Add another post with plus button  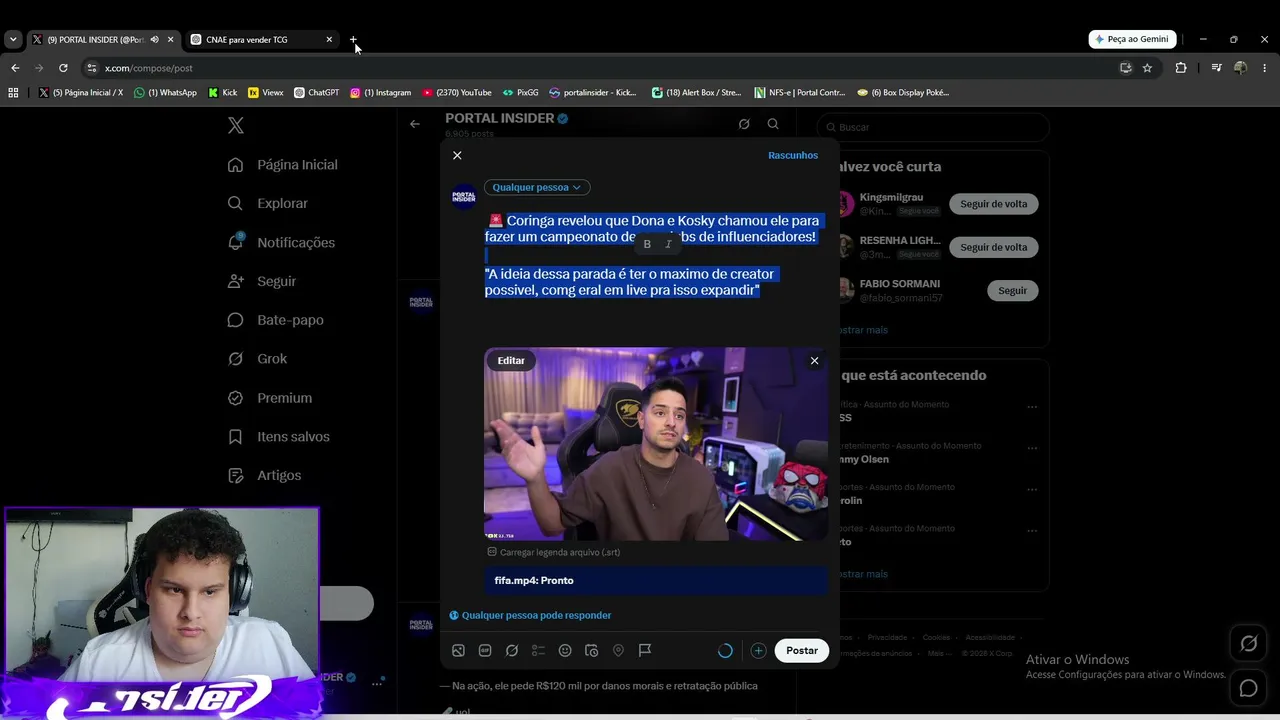[758, 650]
